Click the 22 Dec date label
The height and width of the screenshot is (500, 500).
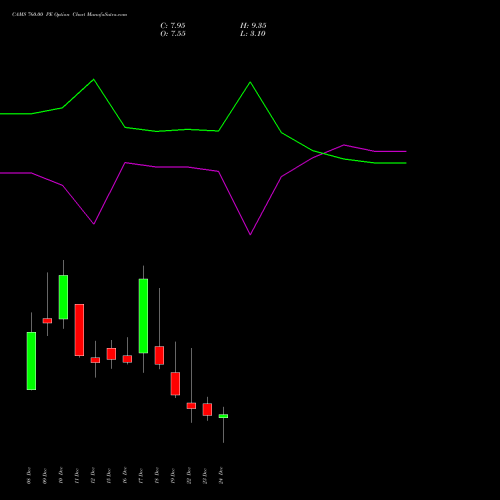coord(189,475)
